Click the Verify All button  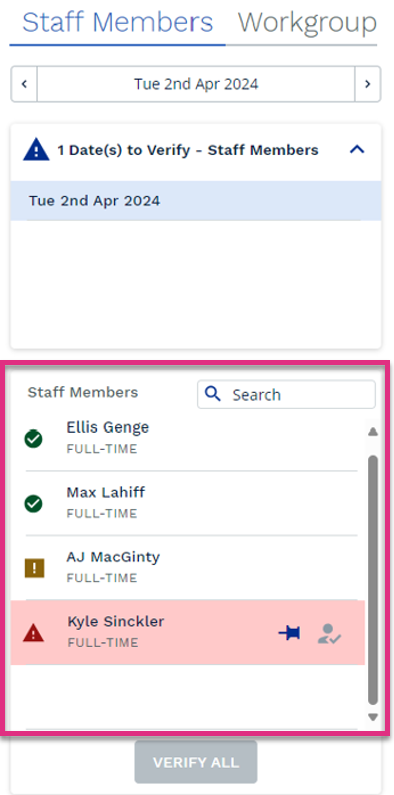click(196, 762)
